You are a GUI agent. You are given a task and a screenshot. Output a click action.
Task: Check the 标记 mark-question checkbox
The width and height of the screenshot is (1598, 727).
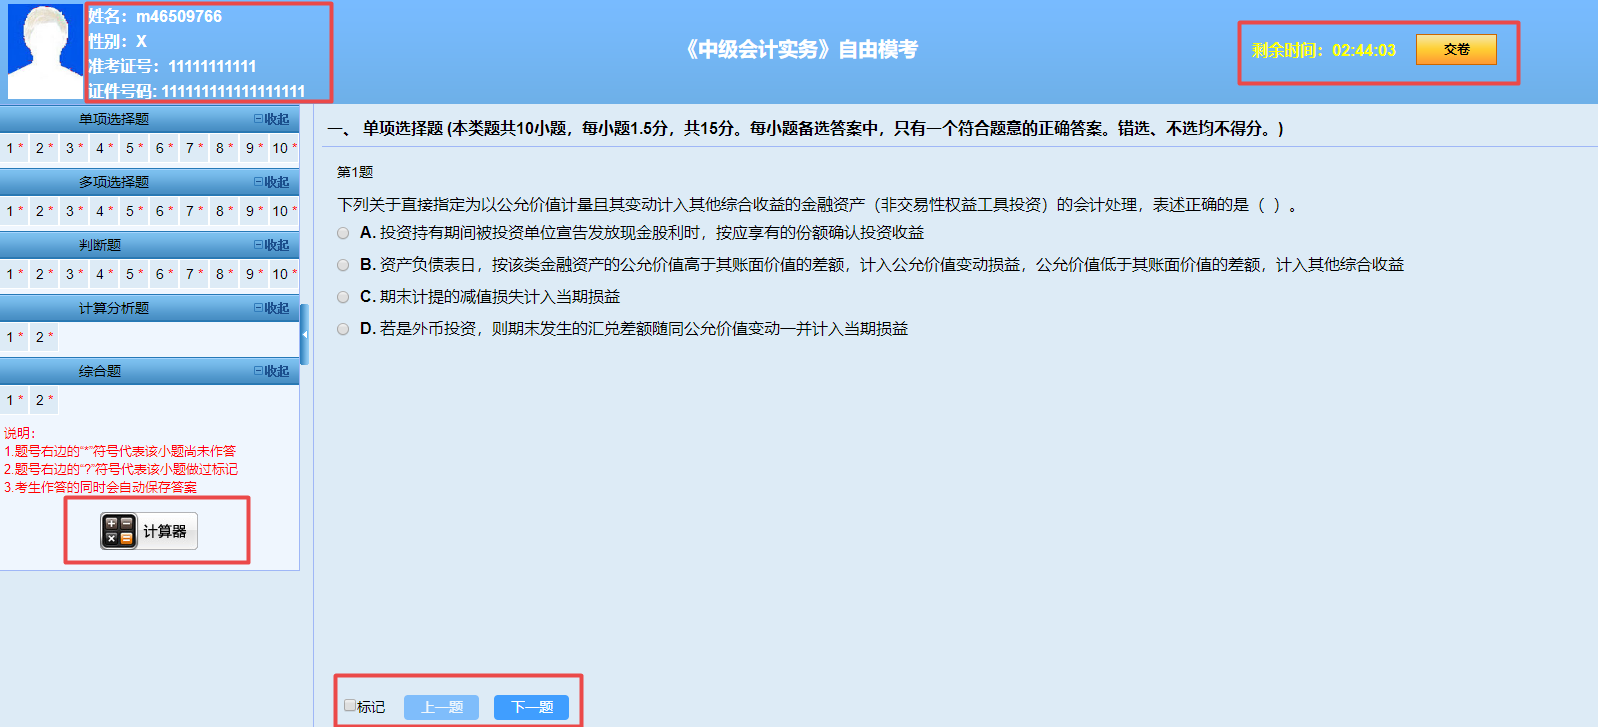tap(350, 705)
